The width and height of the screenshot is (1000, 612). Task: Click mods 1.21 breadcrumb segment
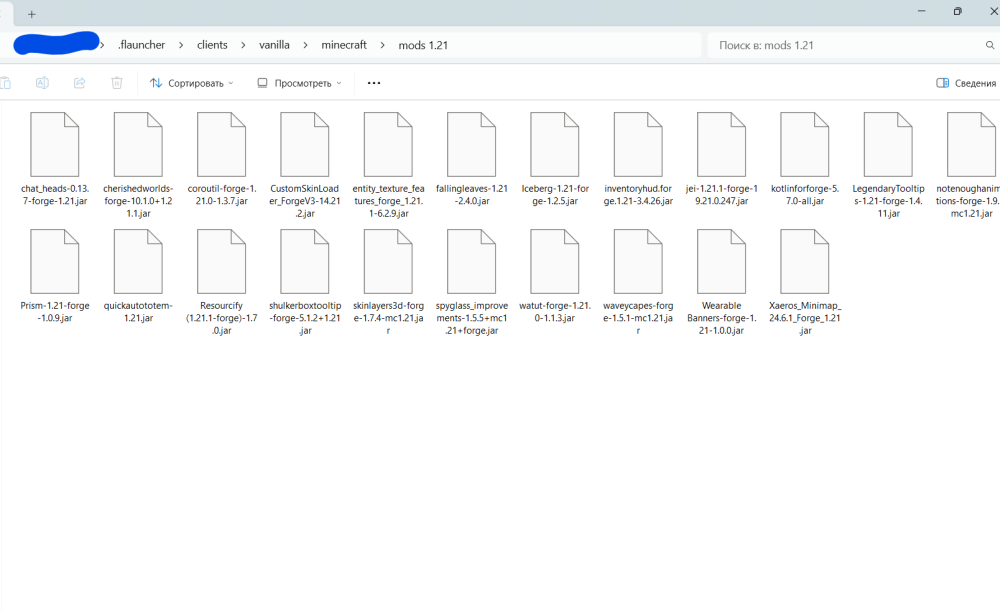click(423, 45)
